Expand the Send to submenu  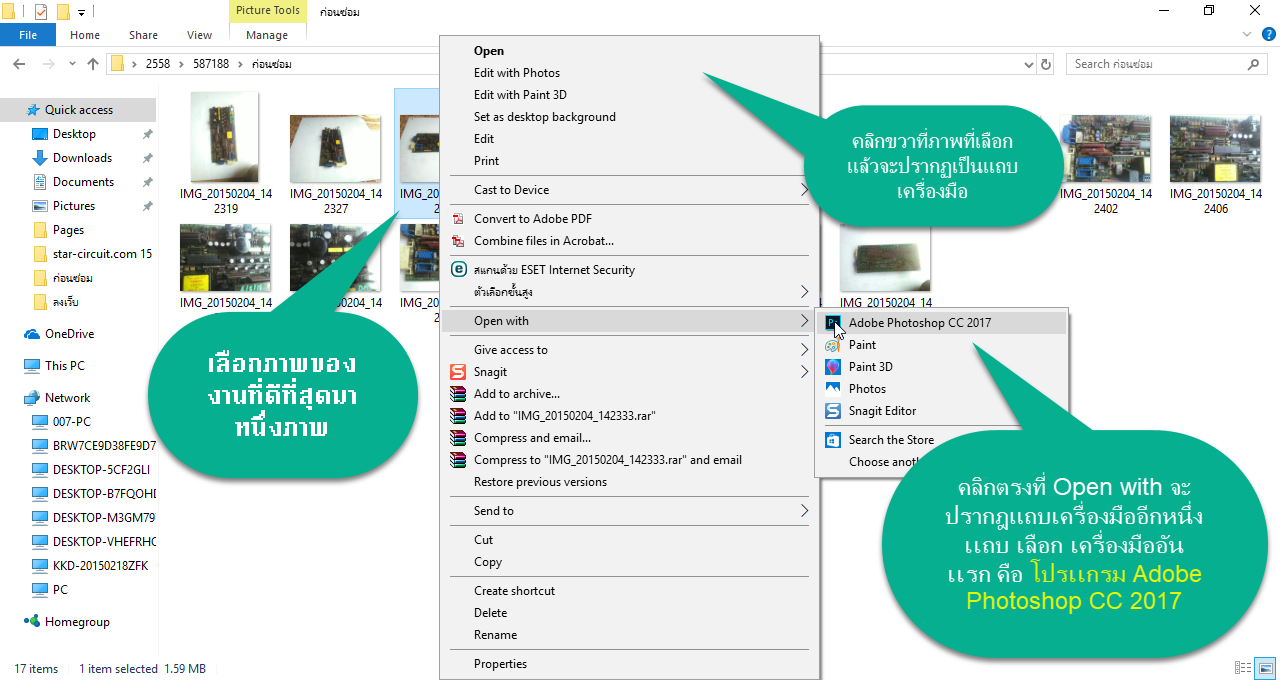click(804, 511)
